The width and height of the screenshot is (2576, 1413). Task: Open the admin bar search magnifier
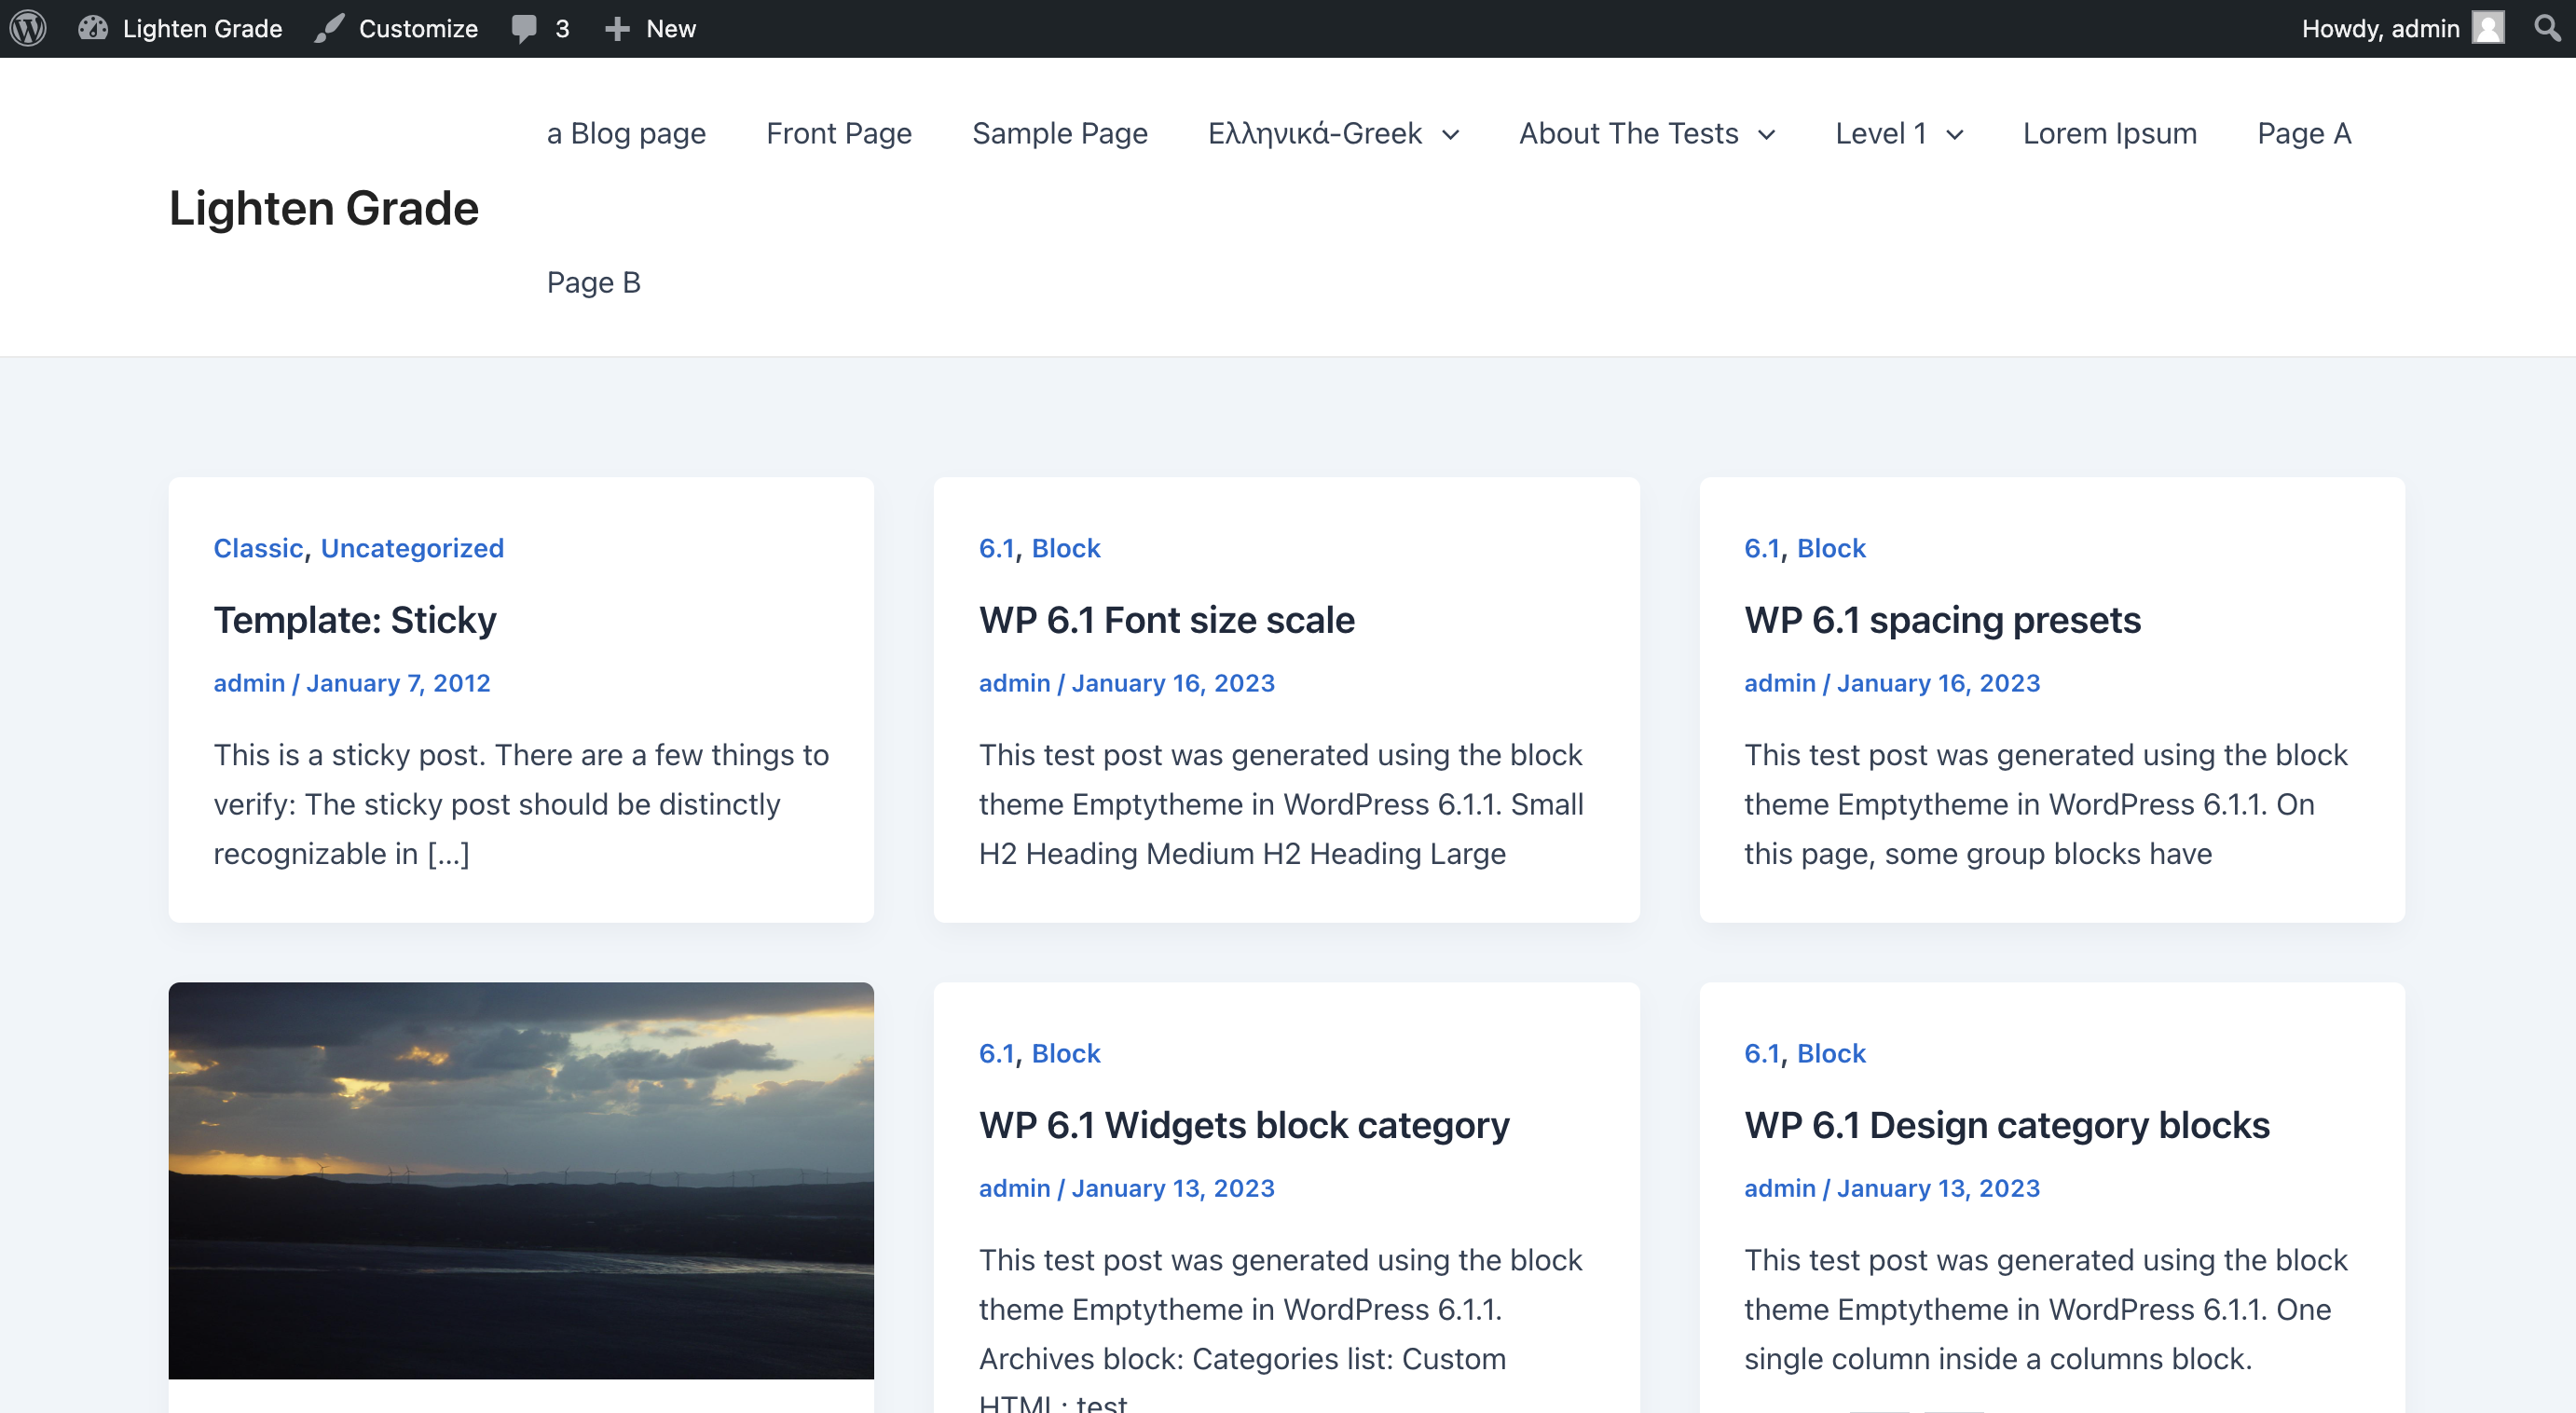2546,28
